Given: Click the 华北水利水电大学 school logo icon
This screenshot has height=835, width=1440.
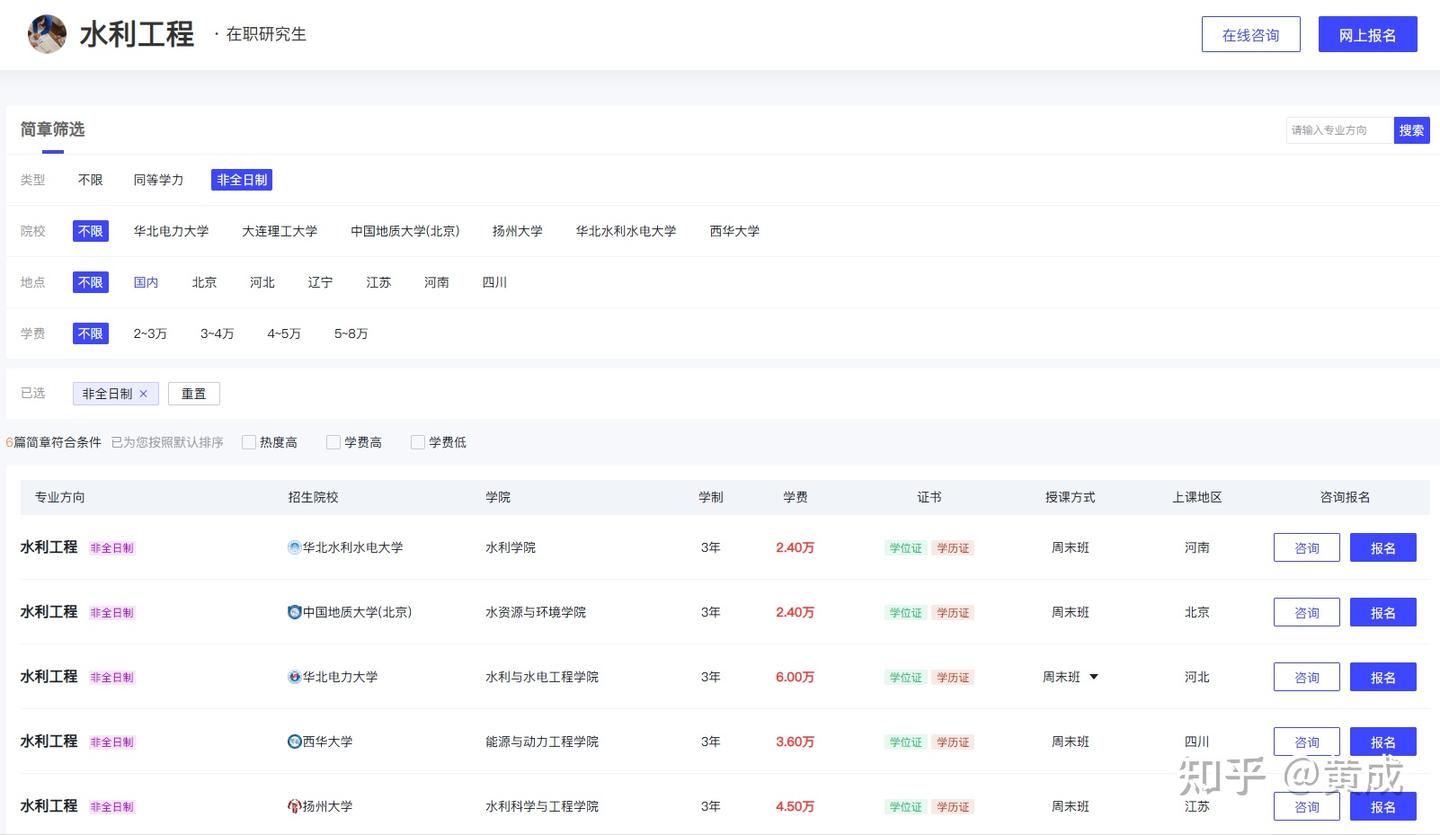Looking at the screenshot, I should tap(294, 548).
